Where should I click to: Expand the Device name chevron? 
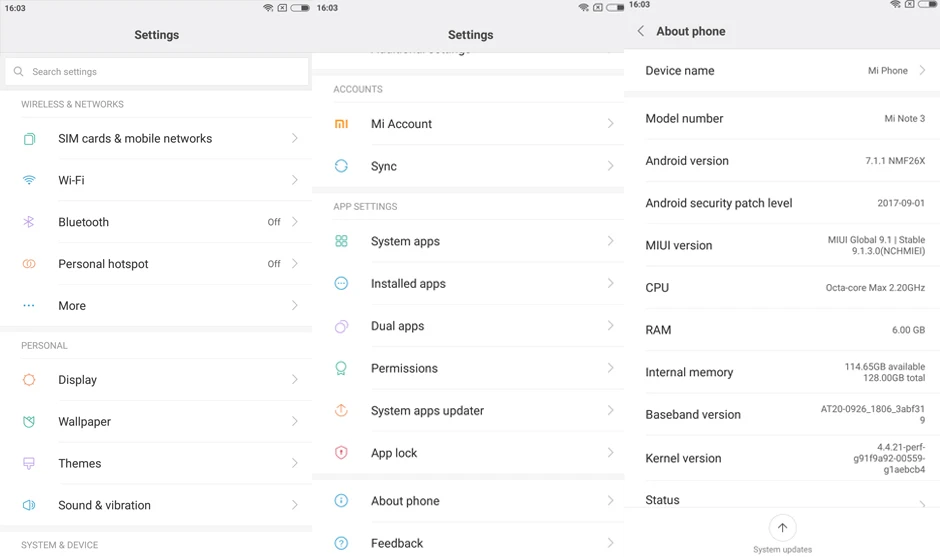[x=923, y=71]
